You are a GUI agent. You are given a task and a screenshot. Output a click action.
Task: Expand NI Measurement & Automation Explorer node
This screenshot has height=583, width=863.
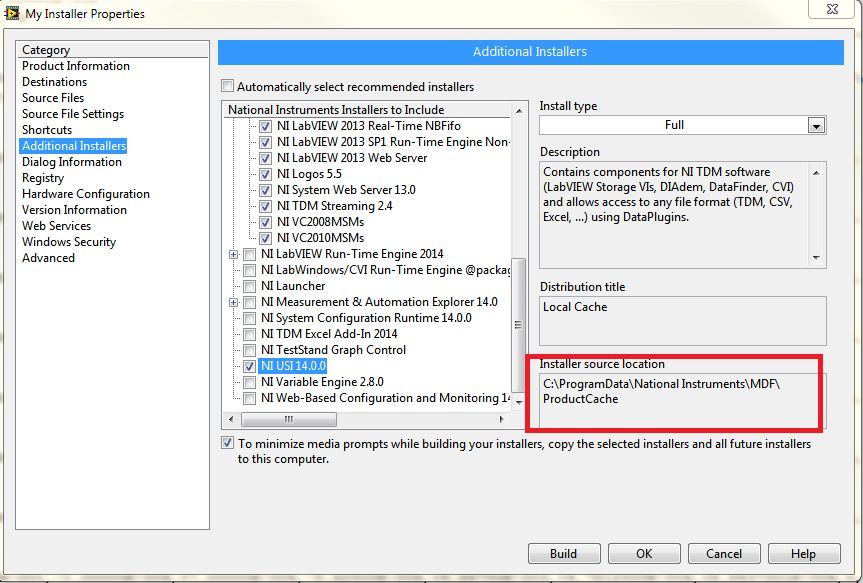click(x=233, y=302)
